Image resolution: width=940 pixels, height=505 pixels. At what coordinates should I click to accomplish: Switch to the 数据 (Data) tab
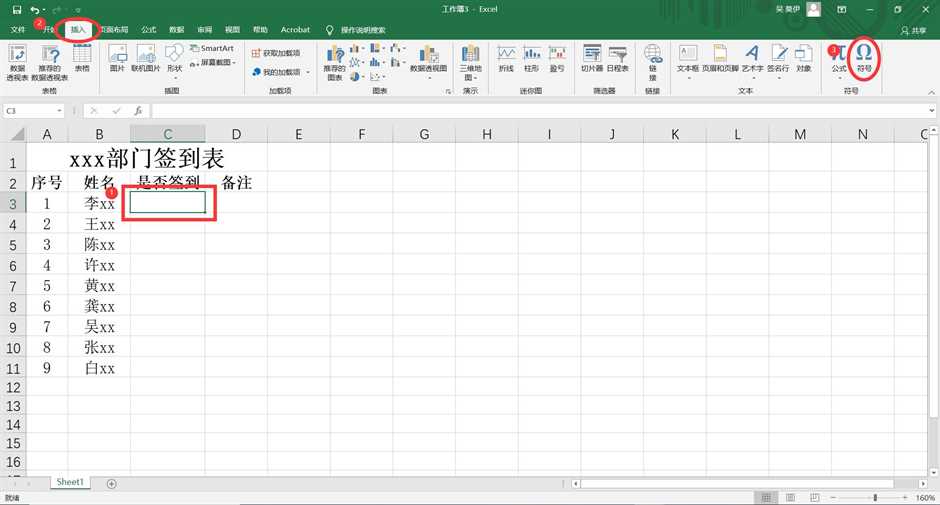click(176, 30)
